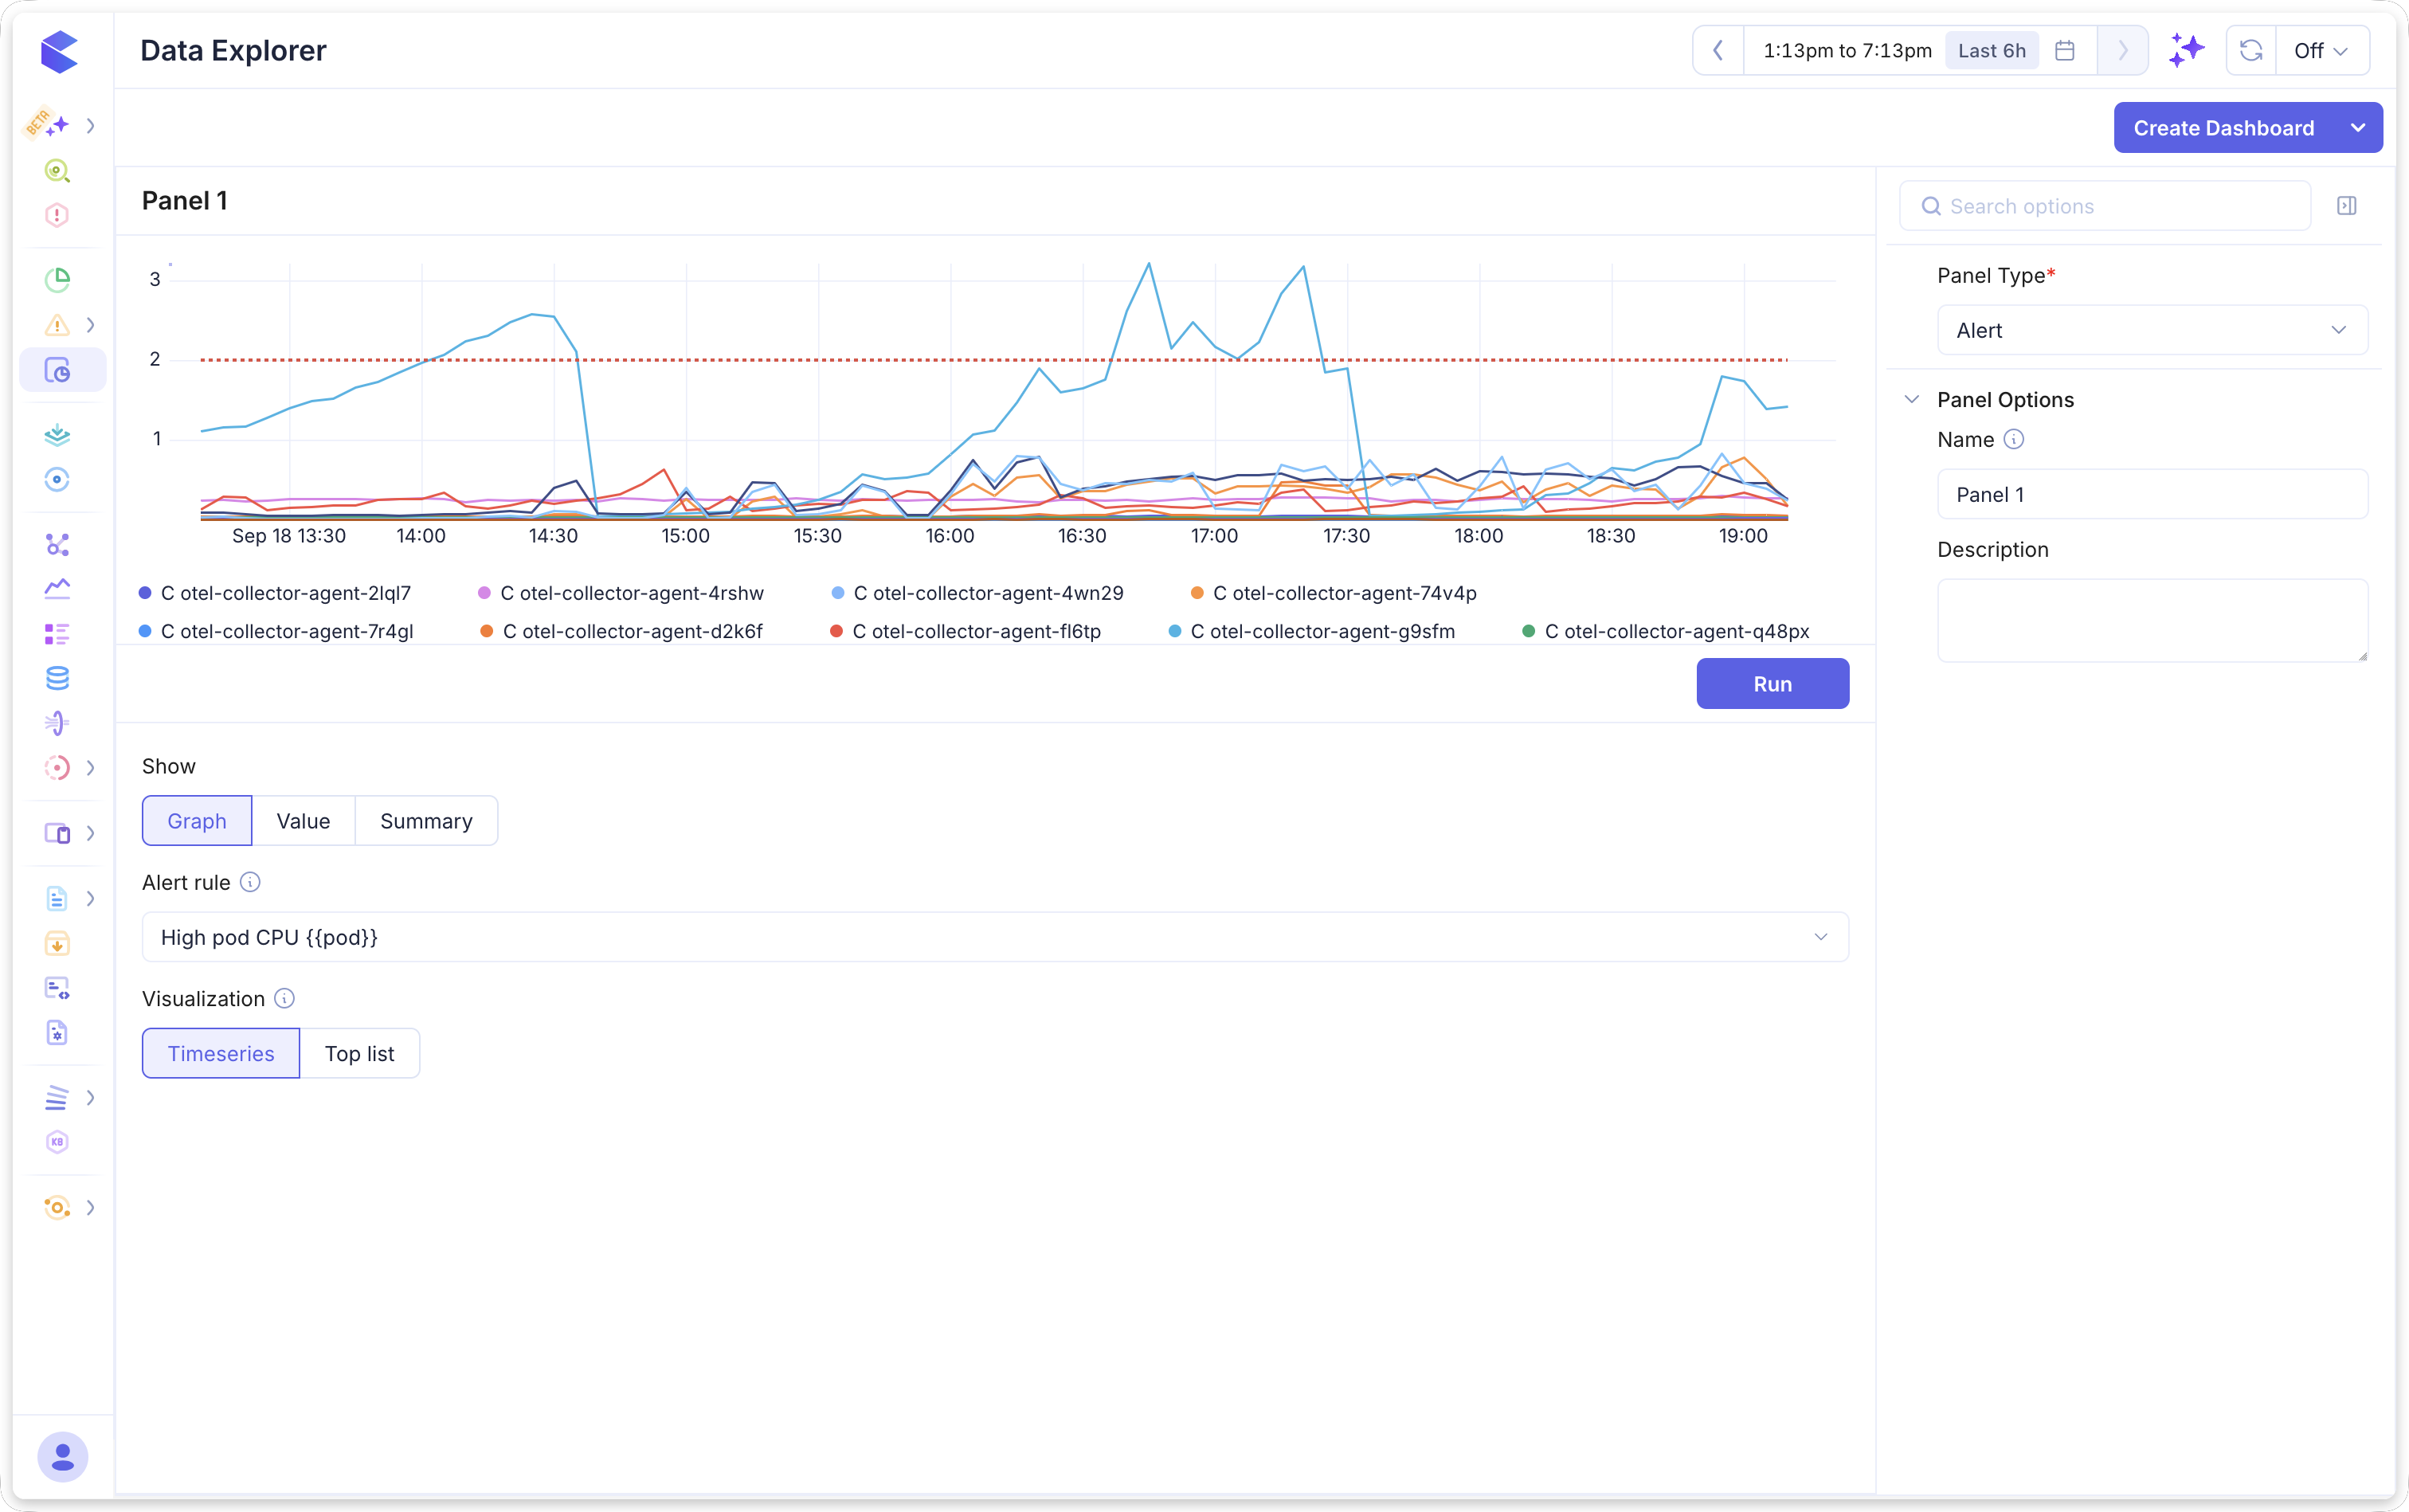
Task: Open the Alert rule dropdown
Action: (x=995, y=937)
